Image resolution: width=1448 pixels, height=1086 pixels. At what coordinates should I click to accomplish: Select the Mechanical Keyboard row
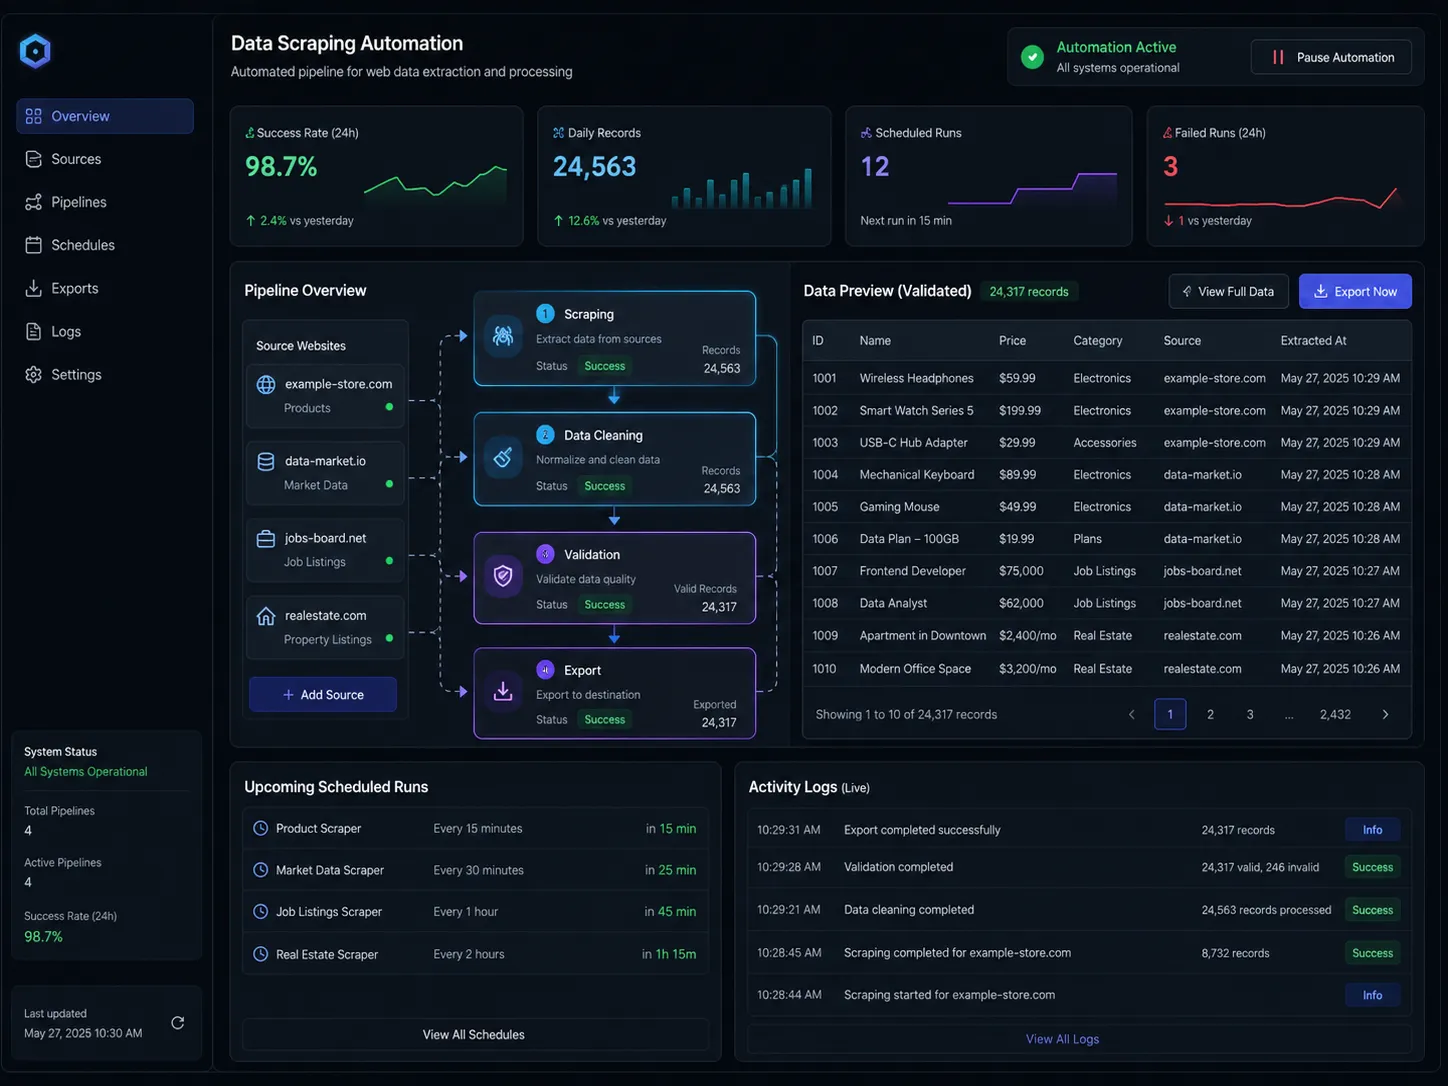(x=1106, y=475)
